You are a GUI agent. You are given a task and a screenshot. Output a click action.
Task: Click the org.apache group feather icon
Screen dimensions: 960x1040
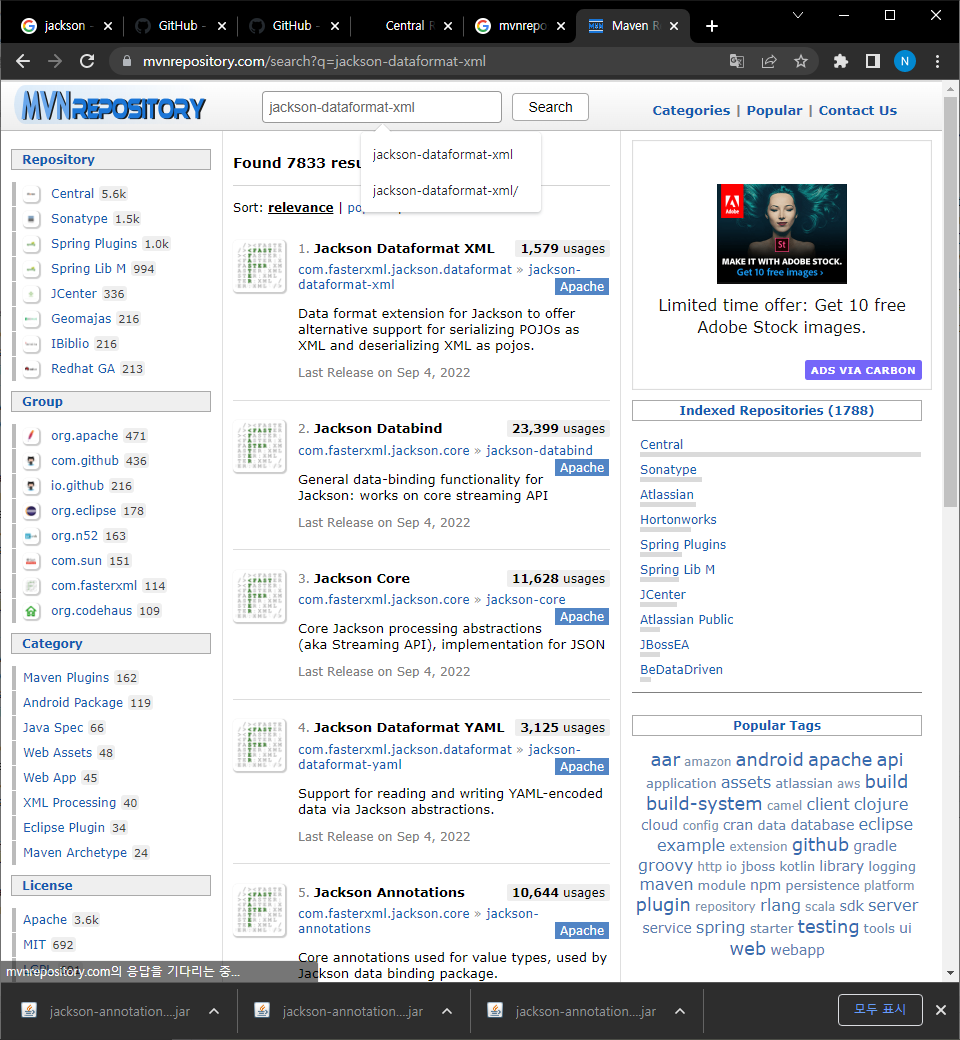[x=31, y=436]
